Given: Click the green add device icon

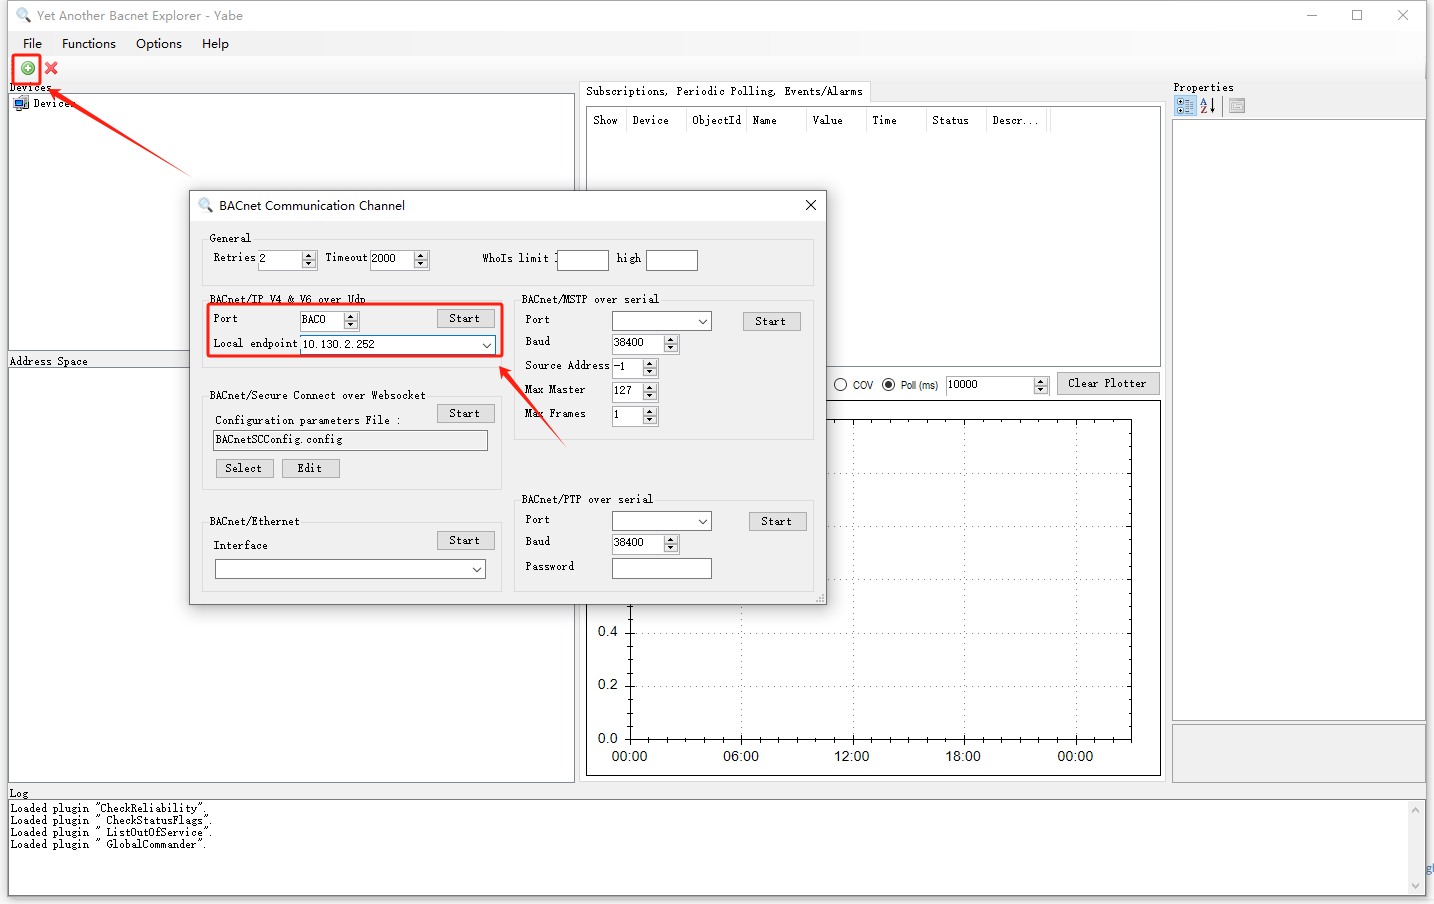Looking at the screenshot, I should click(x=28, y=68).
